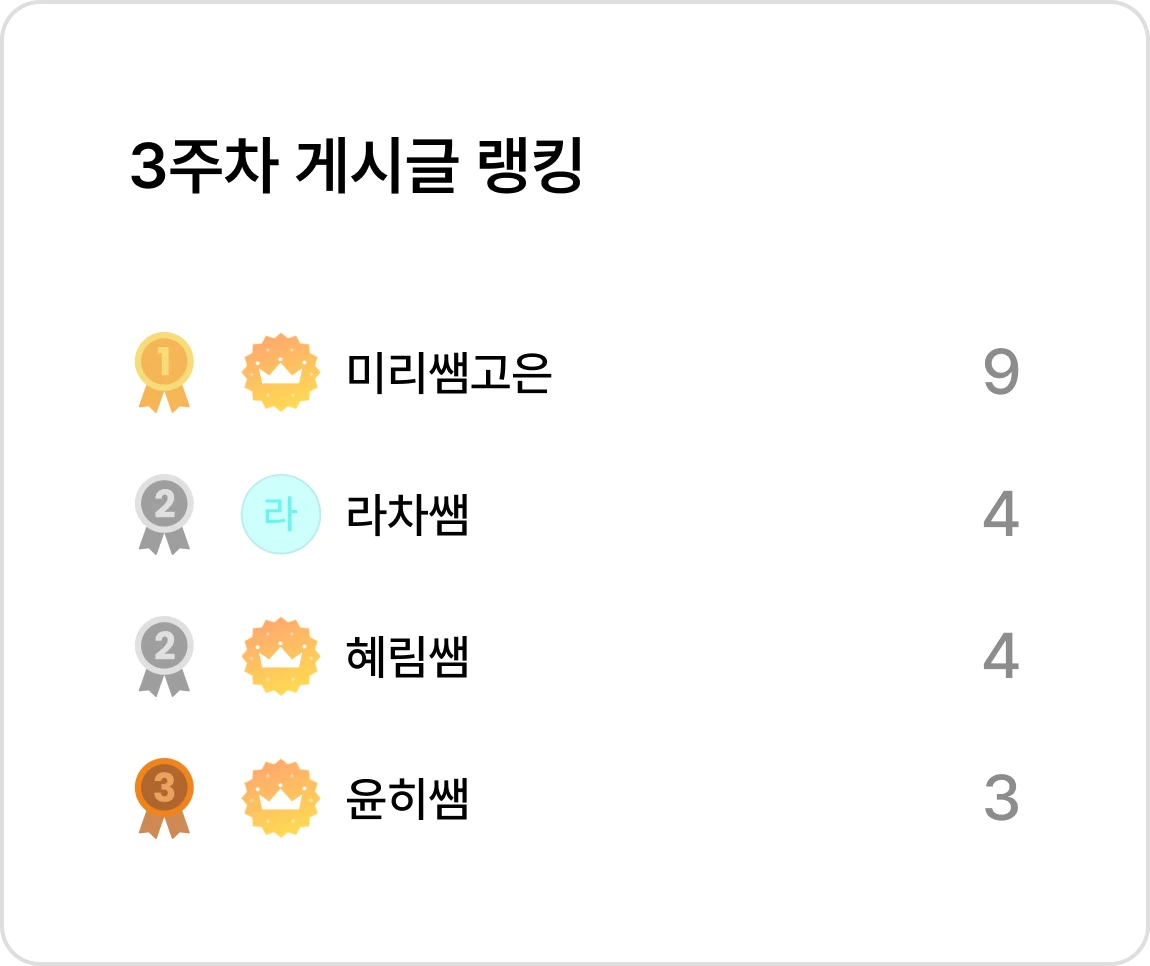Click the silver medal beside 라차쌤
Screen dimensions: 1150x966
coord(164,514)
